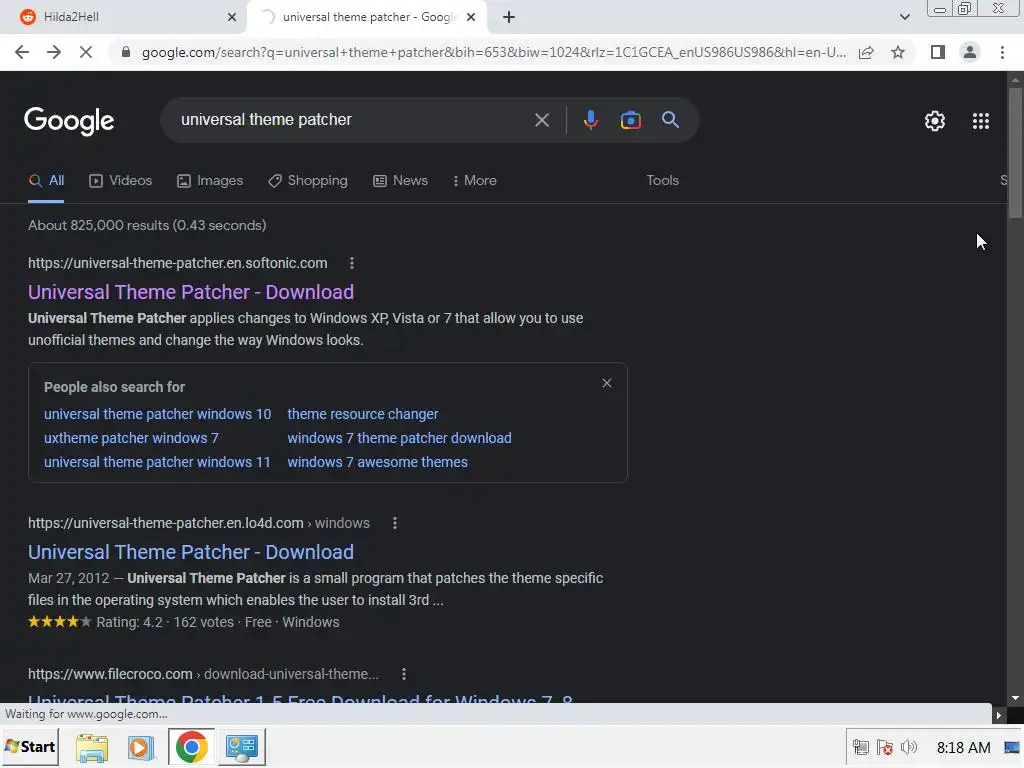Switch to the Images tab
This screenshot has height=768, width=1024.
pyautogui.click(x=210, y=181)
